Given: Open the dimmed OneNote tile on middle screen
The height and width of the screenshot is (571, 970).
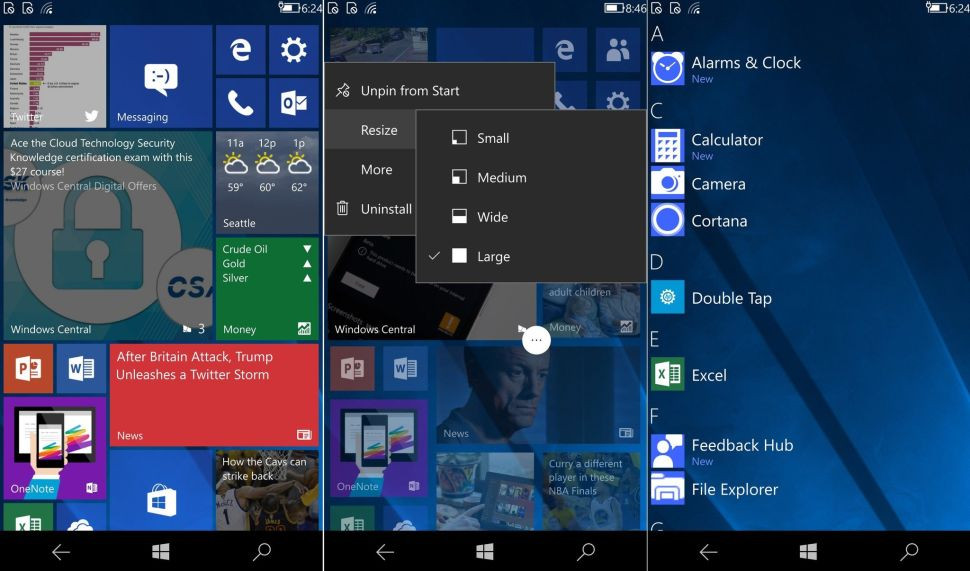Looking at the screenshot, I should [x=379, y=448].
